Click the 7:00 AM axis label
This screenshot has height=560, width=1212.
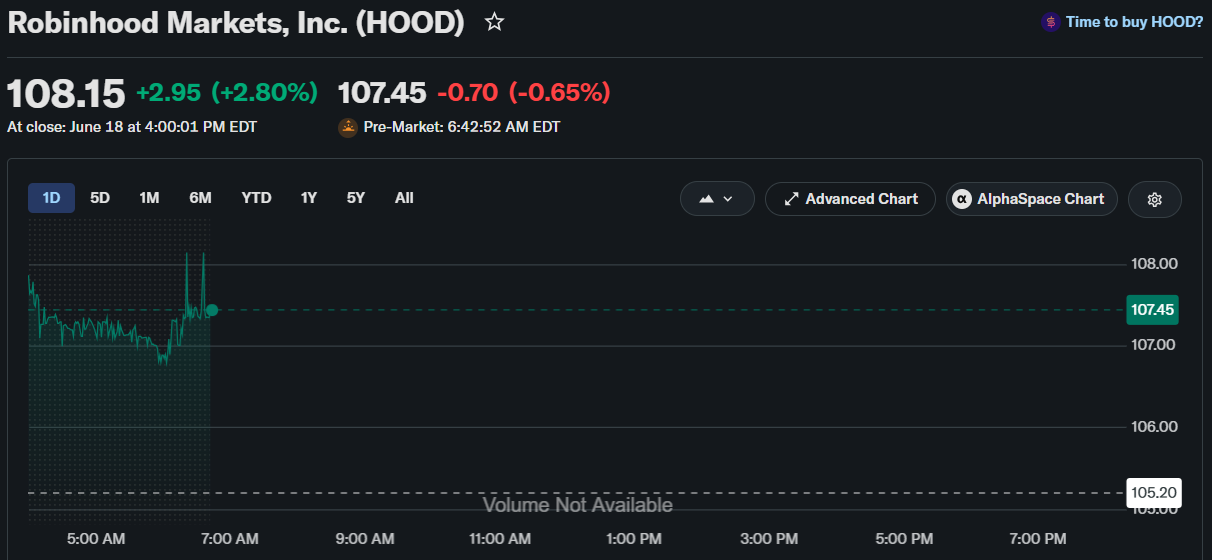[230, 539]
